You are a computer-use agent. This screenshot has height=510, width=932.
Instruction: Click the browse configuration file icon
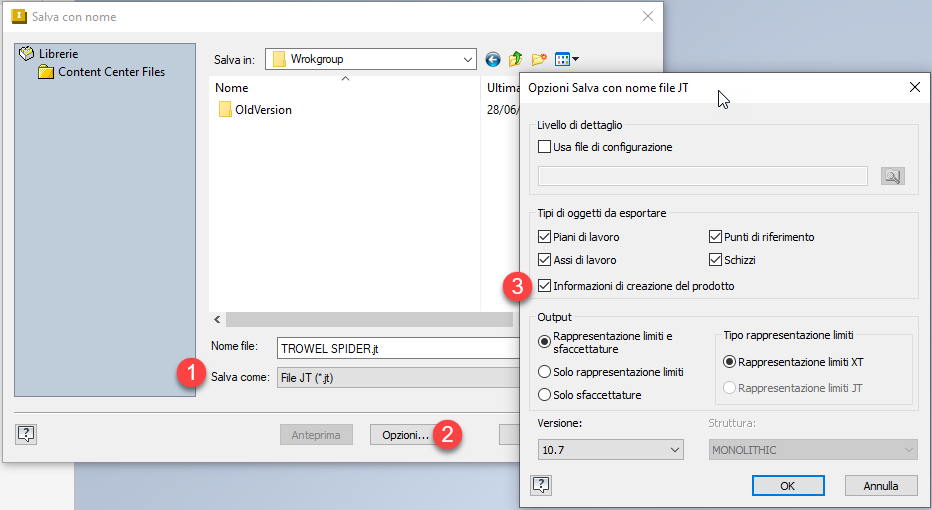coord(893,176)
